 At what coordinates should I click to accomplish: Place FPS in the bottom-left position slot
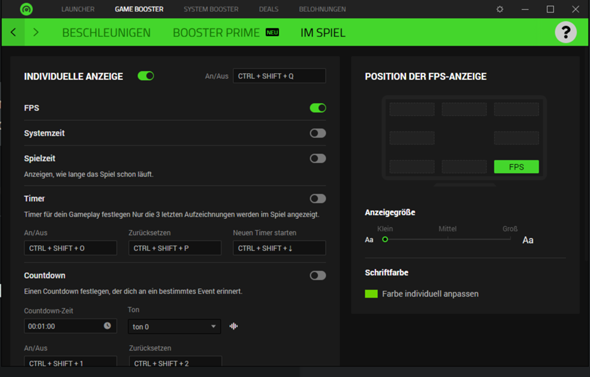tap(412, 167)
